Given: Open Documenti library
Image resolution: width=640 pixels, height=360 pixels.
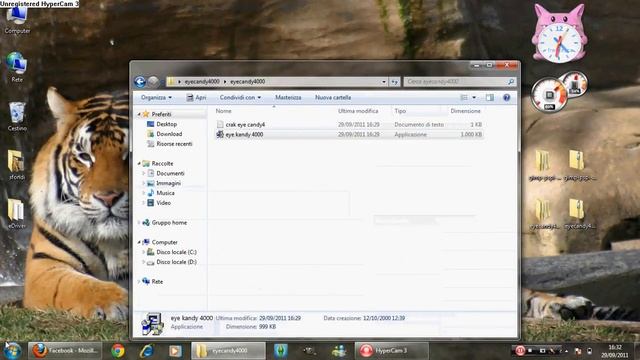Looking at the screenshot, I should pos(170,173).
